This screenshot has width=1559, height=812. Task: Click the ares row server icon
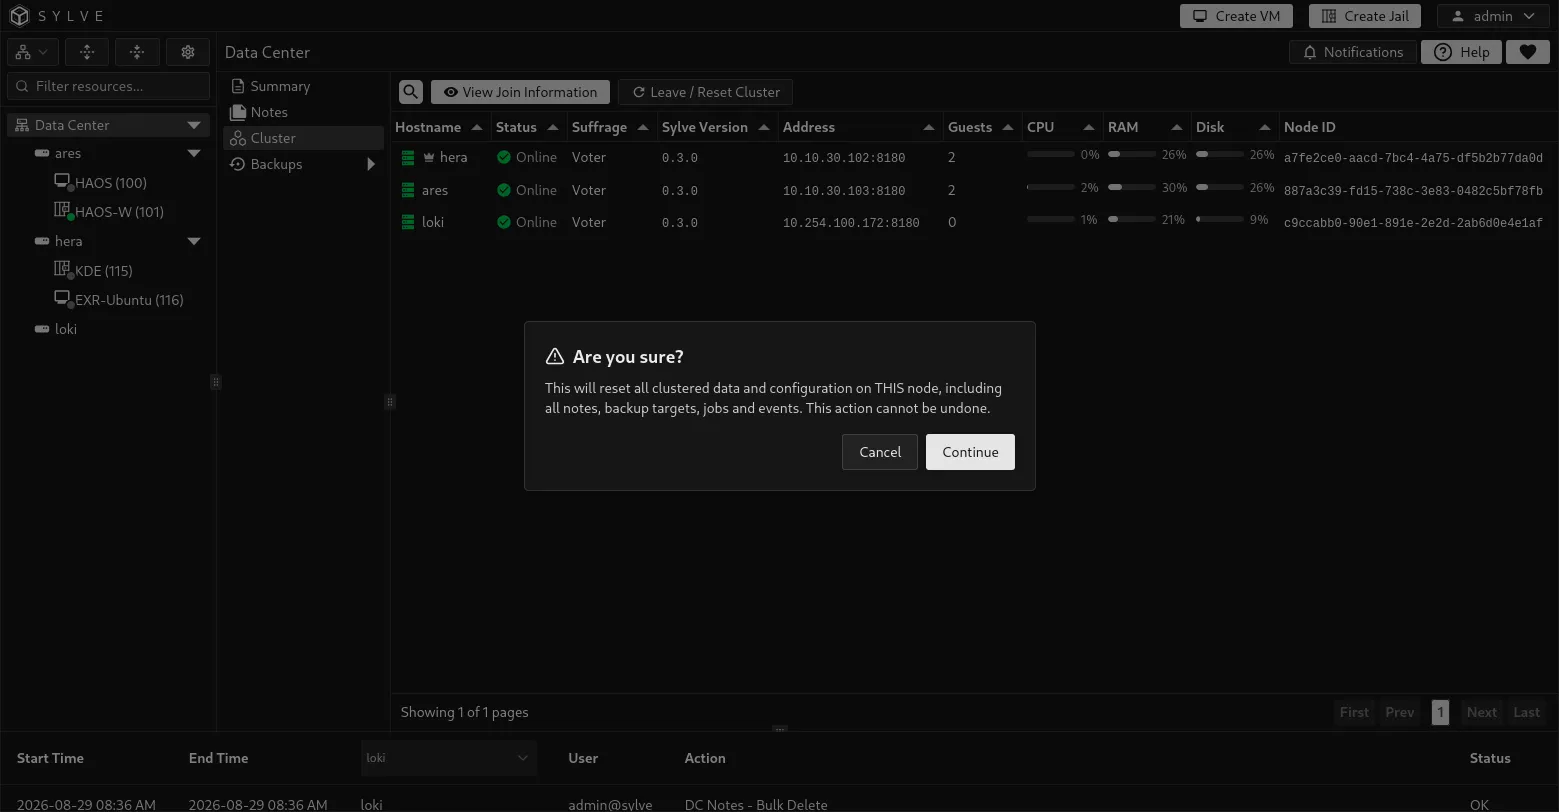(408, 190)
